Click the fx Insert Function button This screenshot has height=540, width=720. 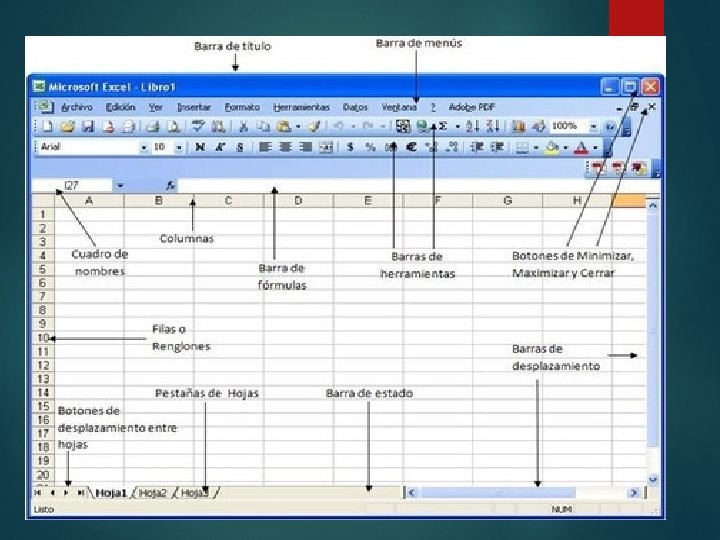tap(170, 186)
